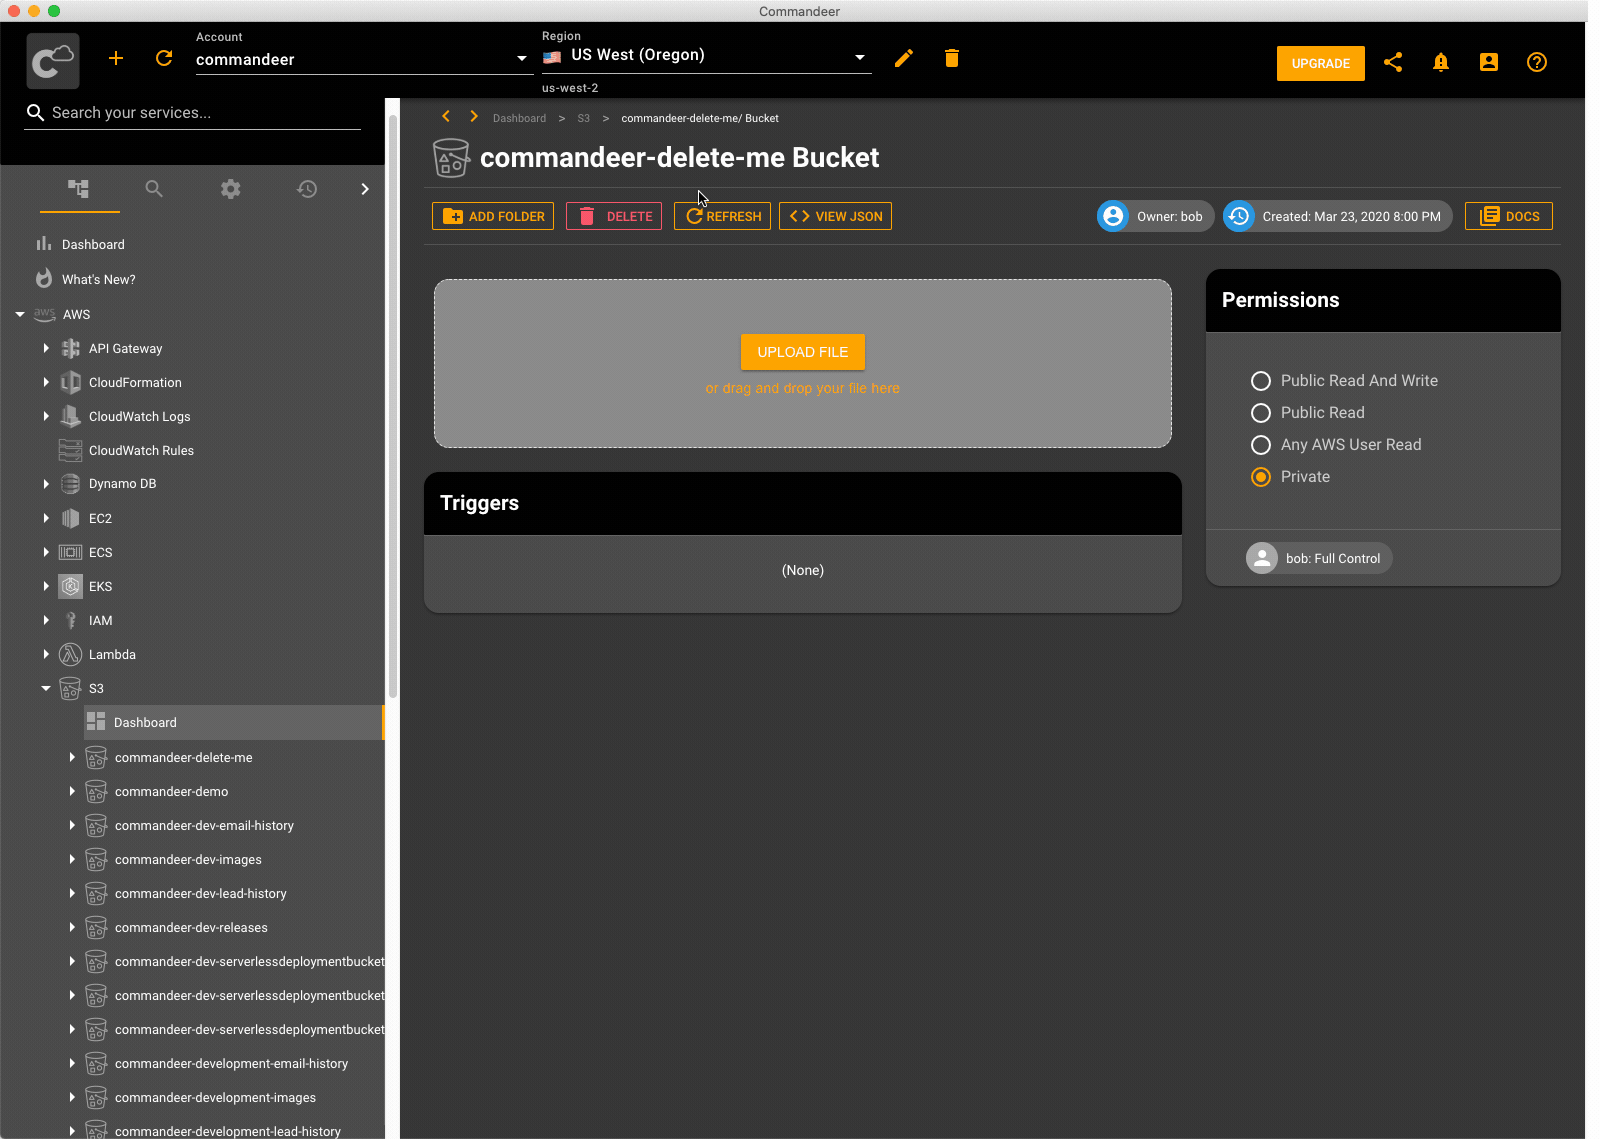Click the red DELETE button
Image resolution: width=1600 pixels, height=1139 pixels.
tap(614, 216)
